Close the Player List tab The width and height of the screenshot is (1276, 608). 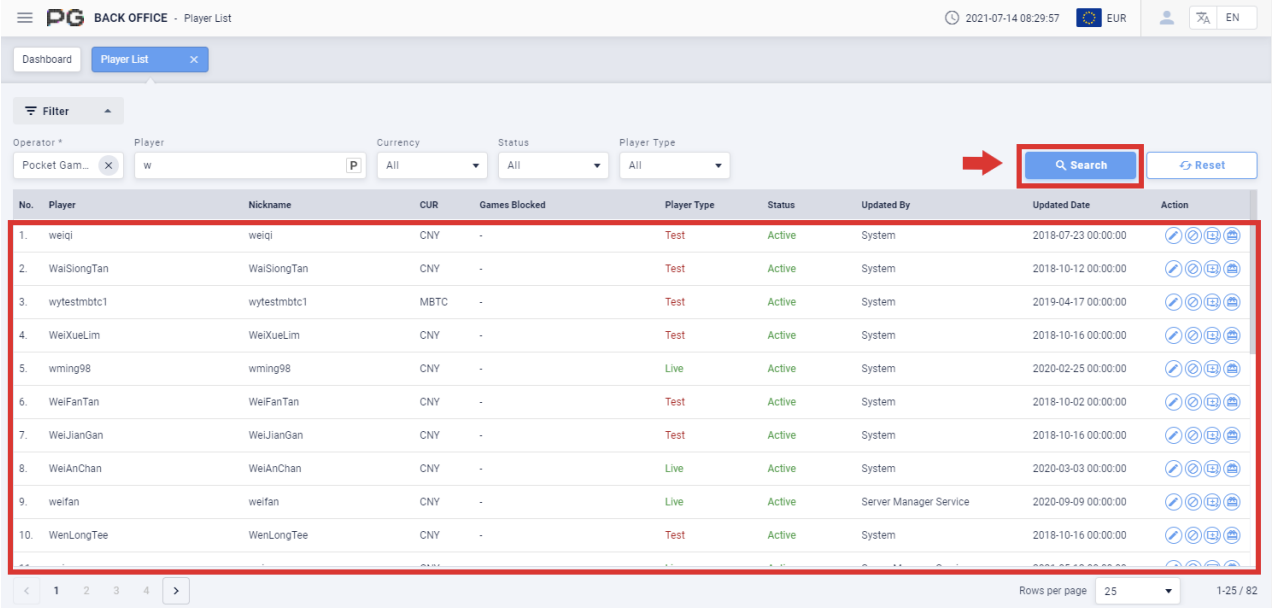pos(194,60)
